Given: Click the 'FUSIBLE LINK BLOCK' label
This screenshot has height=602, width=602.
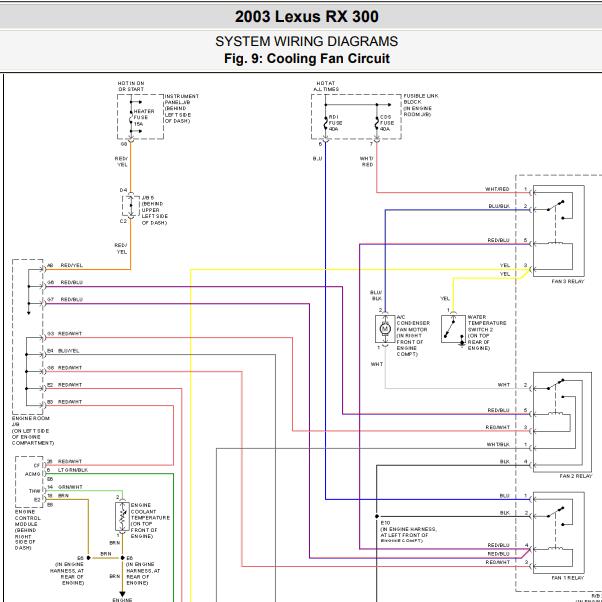Looking at the screenshot, I should pos(421,105).
